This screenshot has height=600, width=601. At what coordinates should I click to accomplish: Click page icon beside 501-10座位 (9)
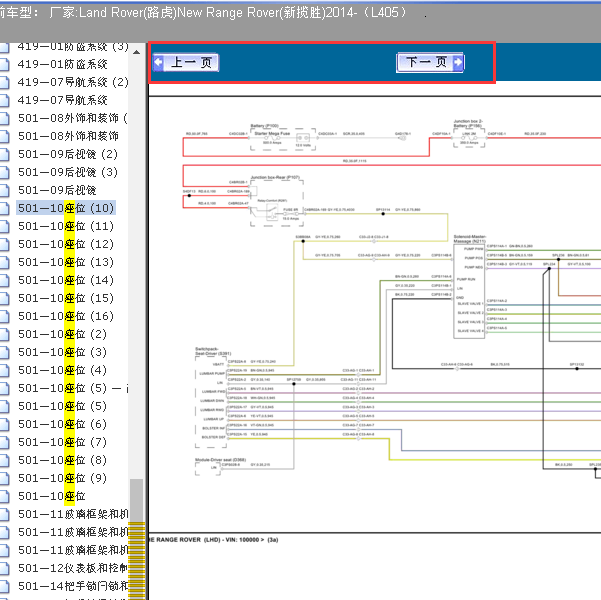coord(4,479)
